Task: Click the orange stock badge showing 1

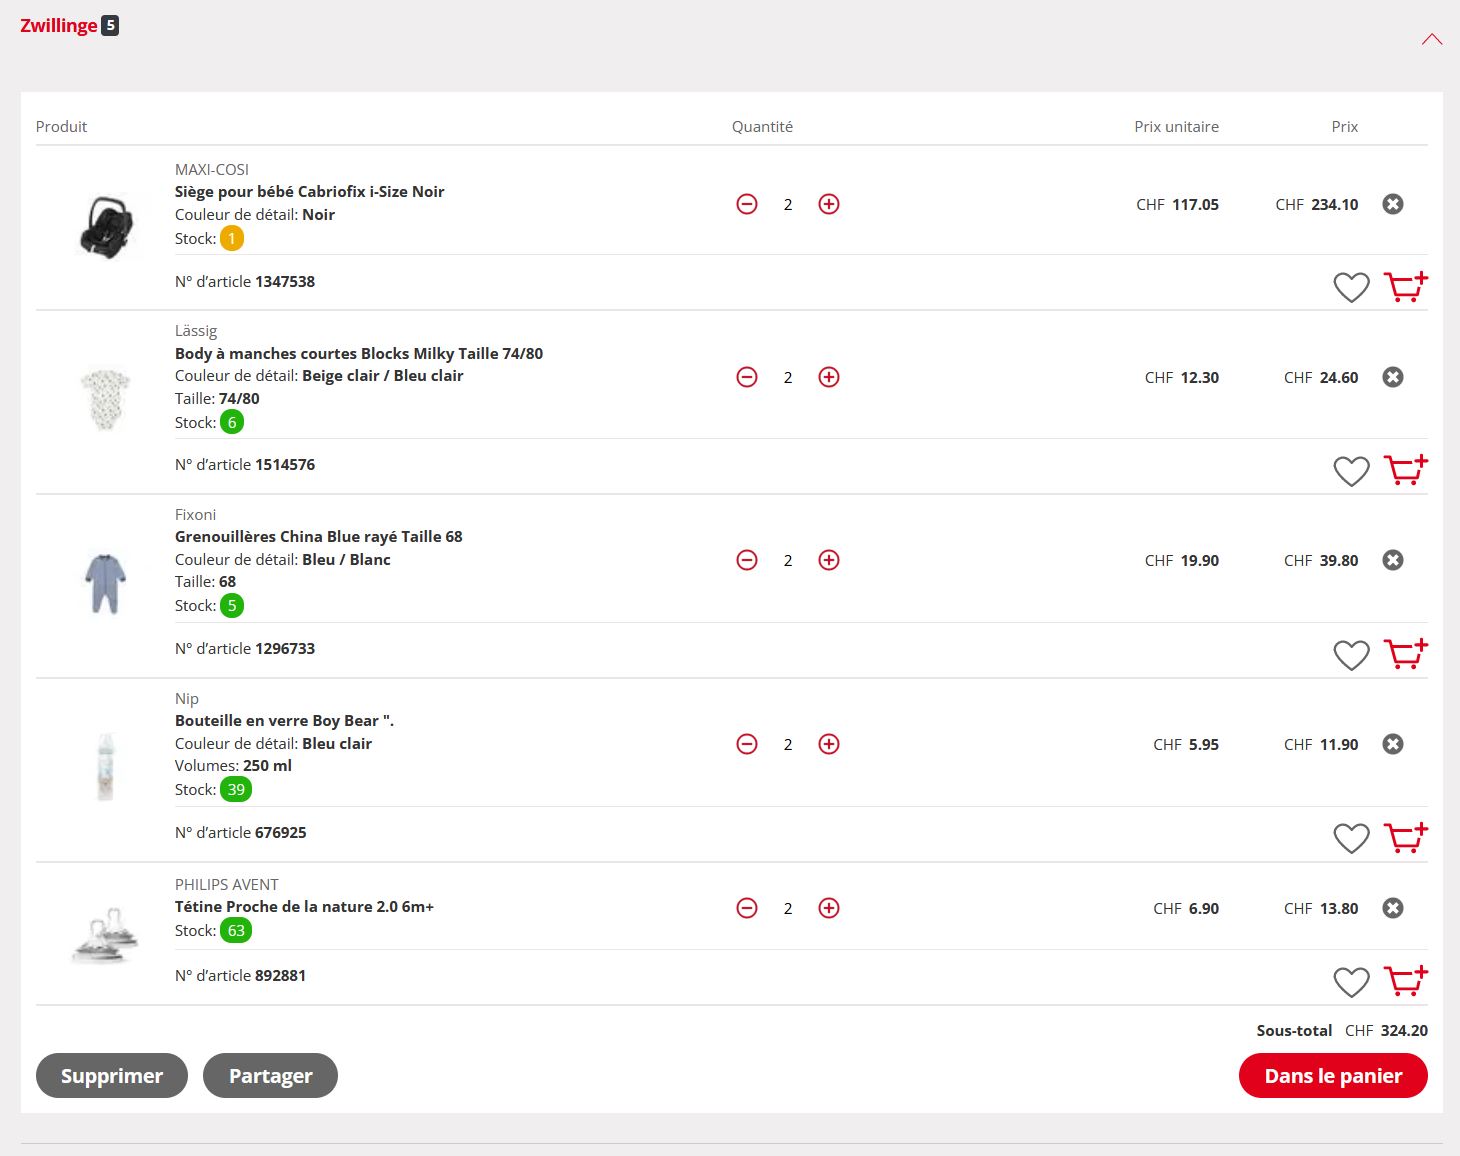Action: pos(232,239)
